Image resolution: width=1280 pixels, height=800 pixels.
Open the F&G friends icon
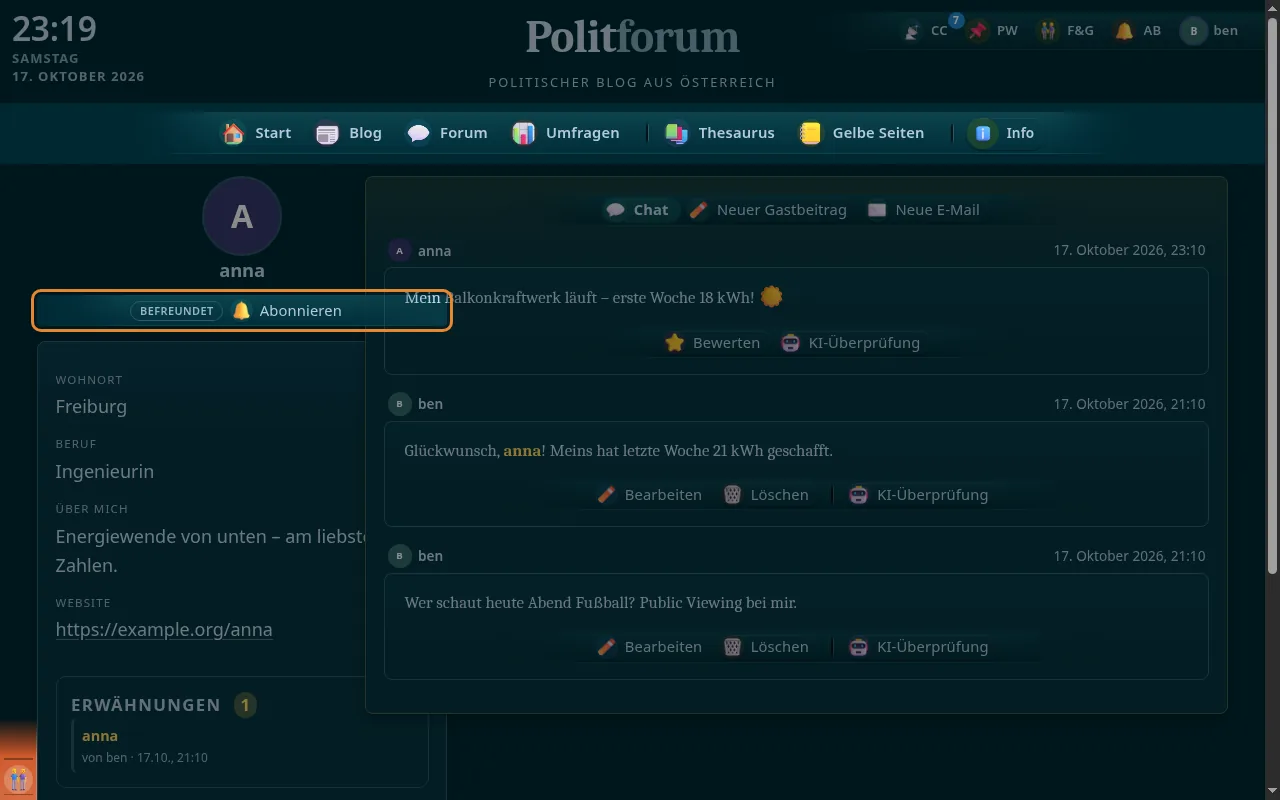(x=1066, y=31)
